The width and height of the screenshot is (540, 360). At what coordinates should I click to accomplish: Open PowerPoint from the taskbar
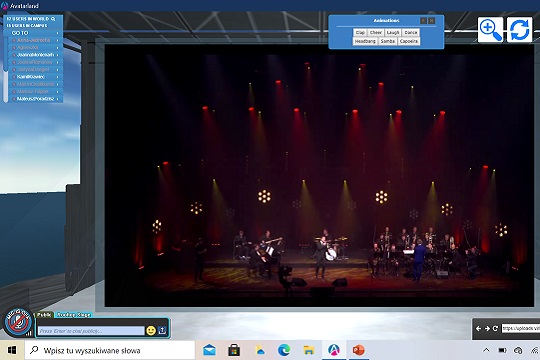click(359, 350)
